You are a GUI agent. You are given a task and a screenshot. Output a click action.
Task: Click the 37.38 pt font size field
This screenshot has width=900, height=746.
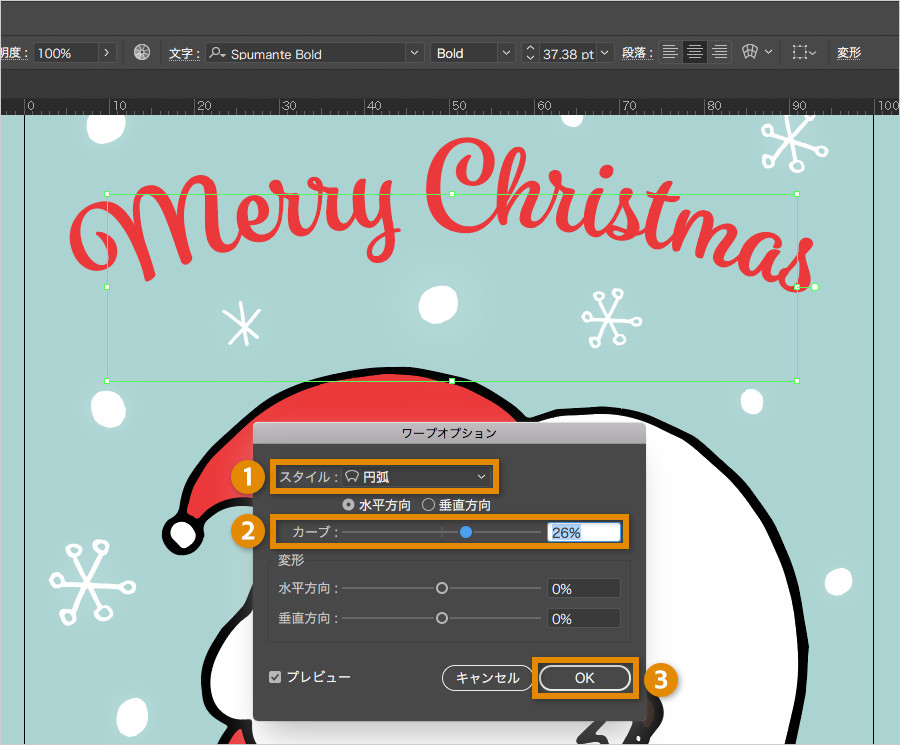pos(568,53)
